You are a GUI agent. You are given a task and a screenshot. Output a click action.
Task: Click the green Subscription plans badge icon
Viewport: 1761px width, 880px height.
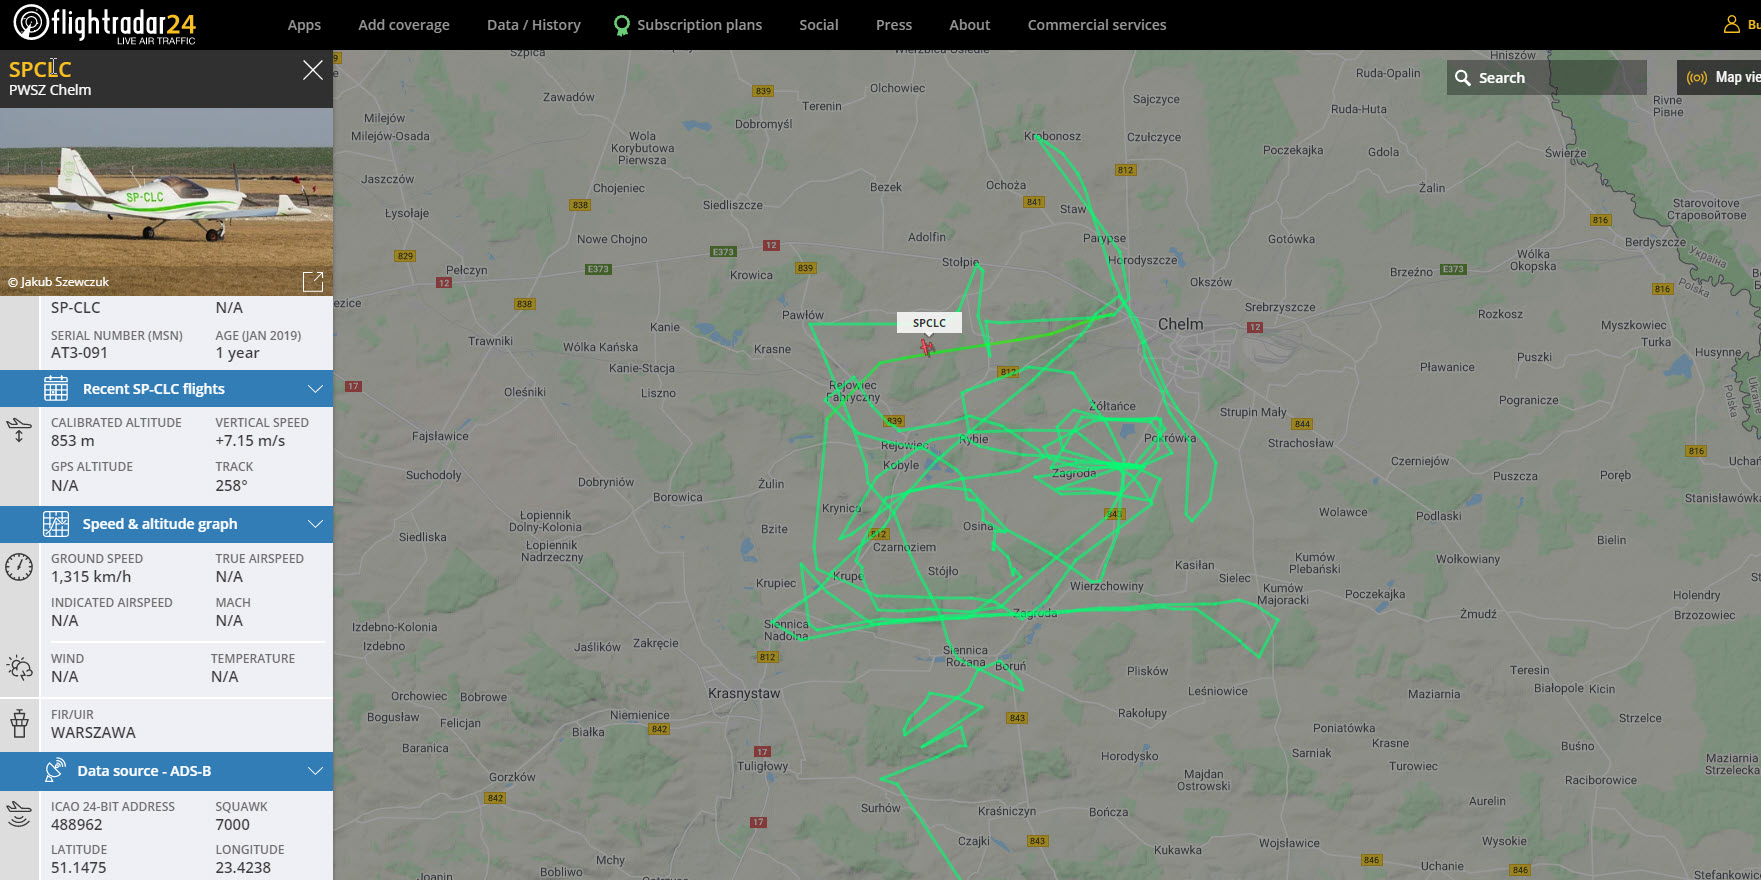(x=622, y=25)
